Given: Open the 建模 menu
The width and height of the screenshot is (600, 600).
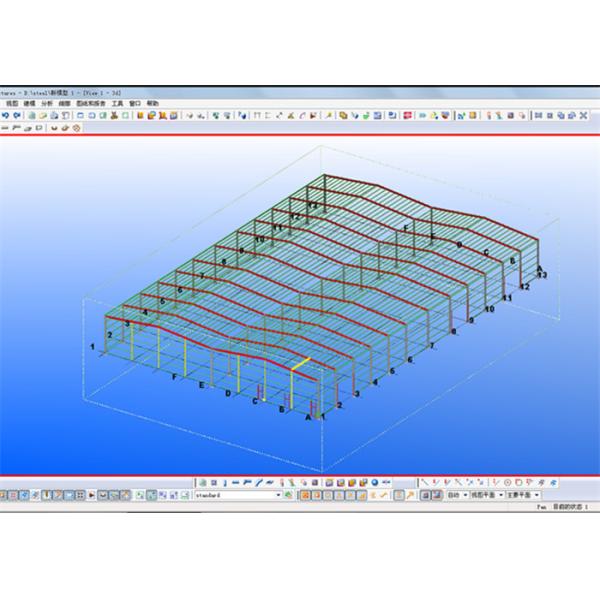Looking at the screenshot, I should (x=30, y=103).
